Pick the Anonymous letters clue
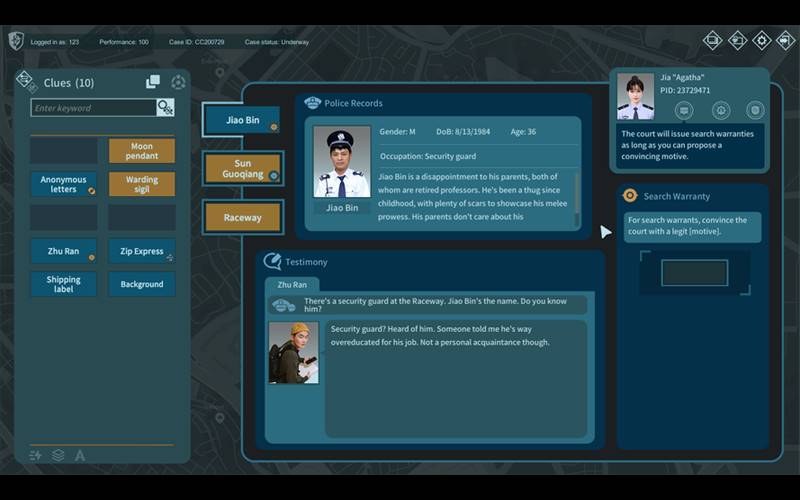This screenshot has width=800, height=500. 63,185
